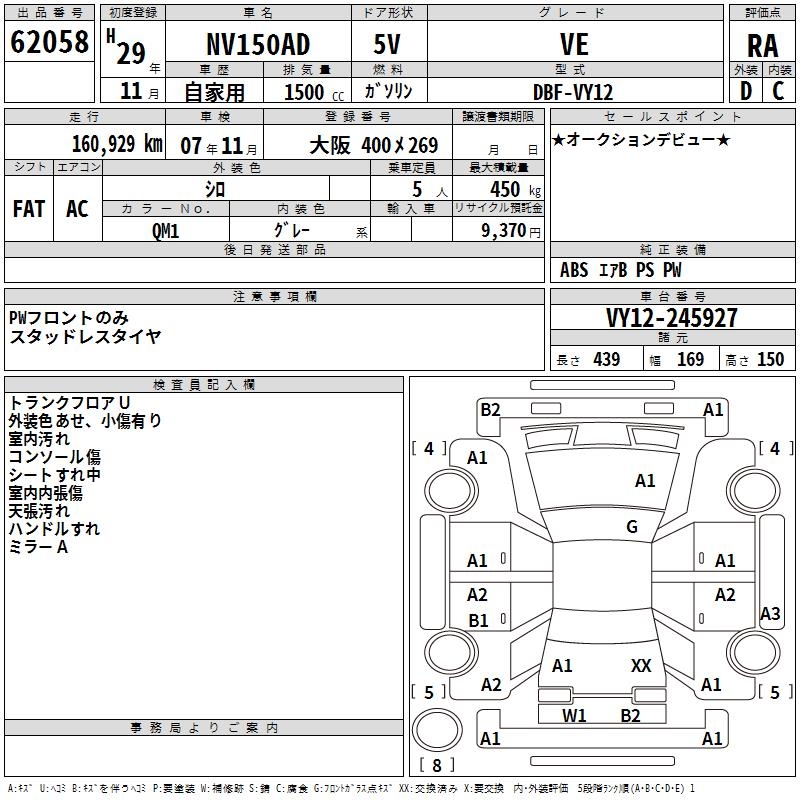Screen dimensions: 800x800
Task: Click the rear-right tire circle
Action: tap(754, 653)
